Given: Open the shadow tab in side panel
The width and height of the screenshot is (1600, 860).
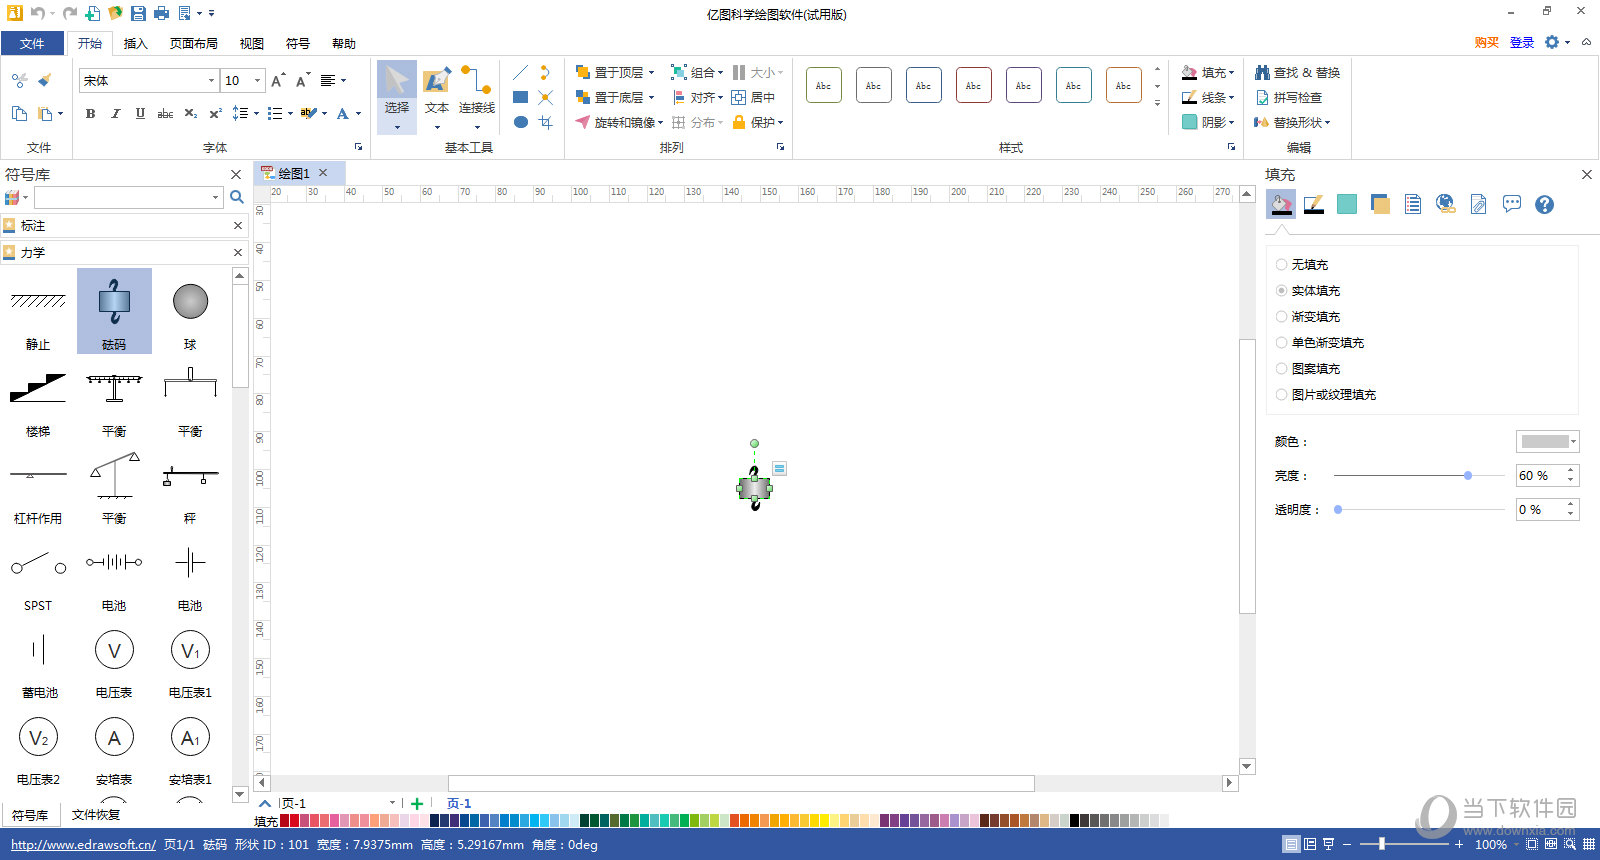Looking at the screenshot, I should pyautogui.click(x=1347, y=204).
